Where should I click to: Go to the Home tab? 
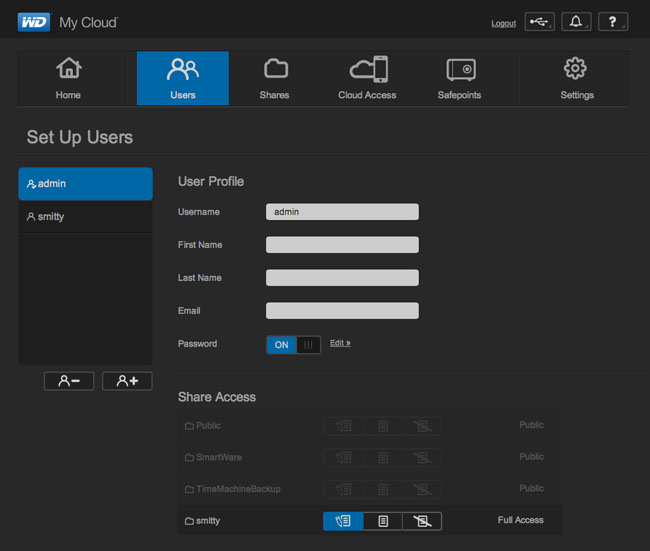click(68, 78)
